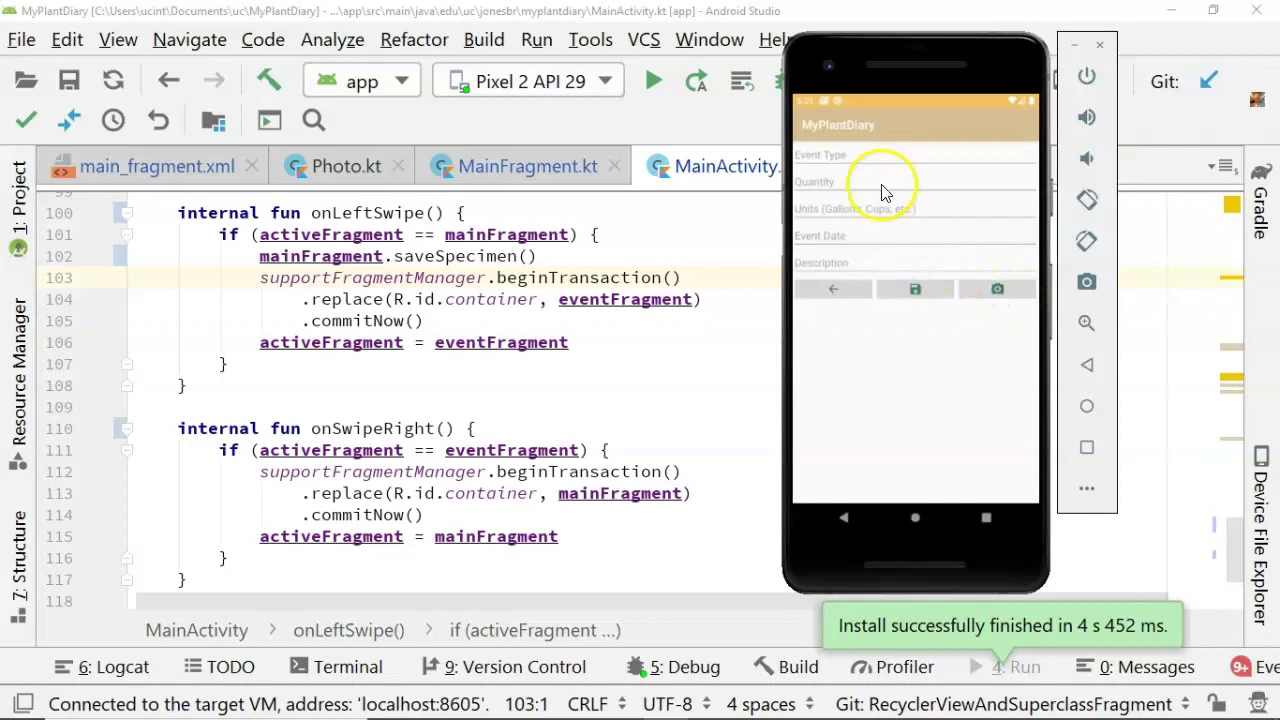Click the emulator side panel overview square
This screenshot has width=1280, height=720.
coord(1087,447)
